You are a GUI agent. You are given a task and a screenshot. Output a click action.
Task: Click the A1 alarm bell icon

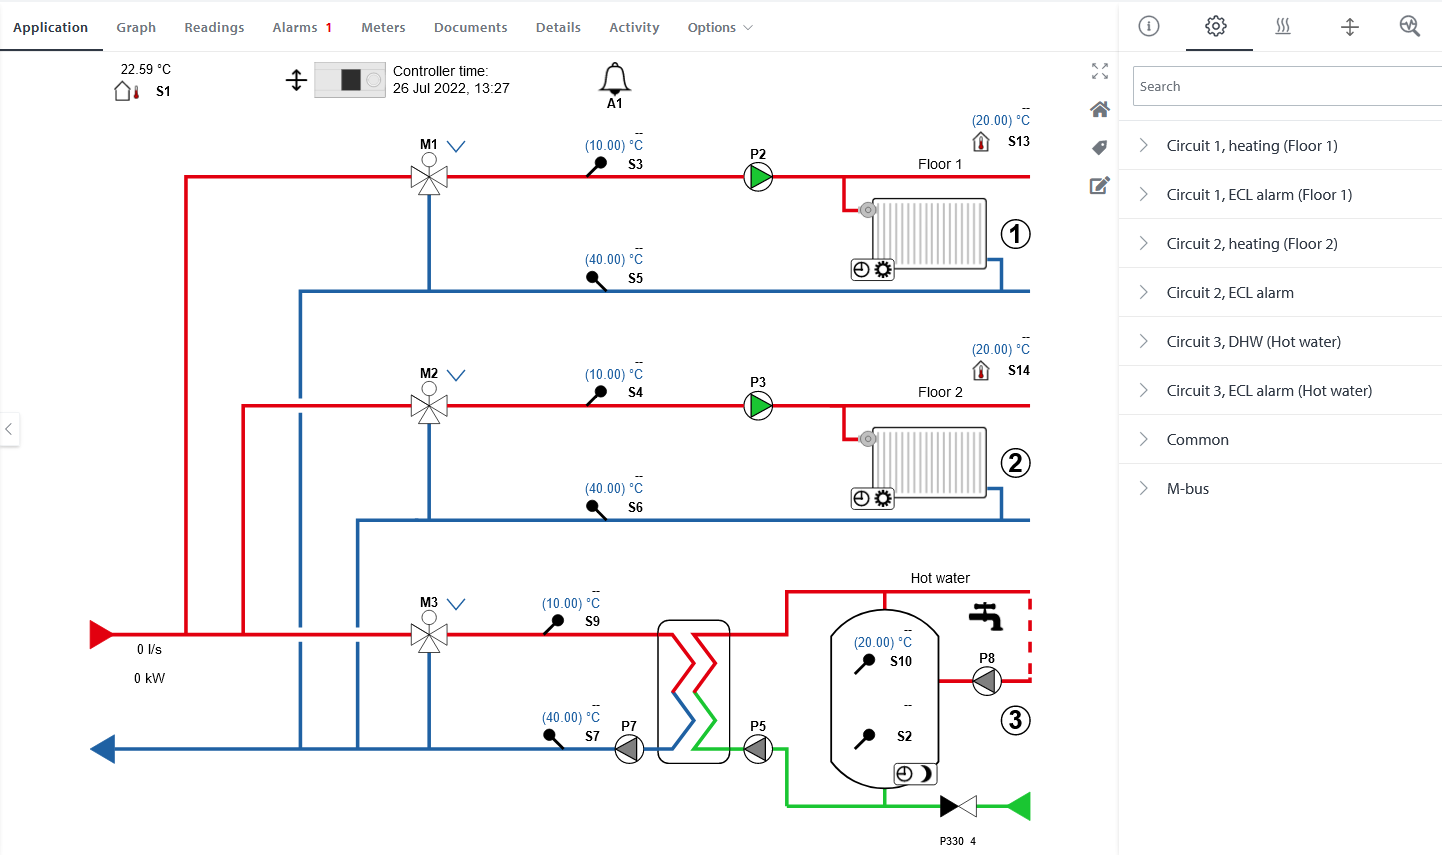tap(614, 79)
